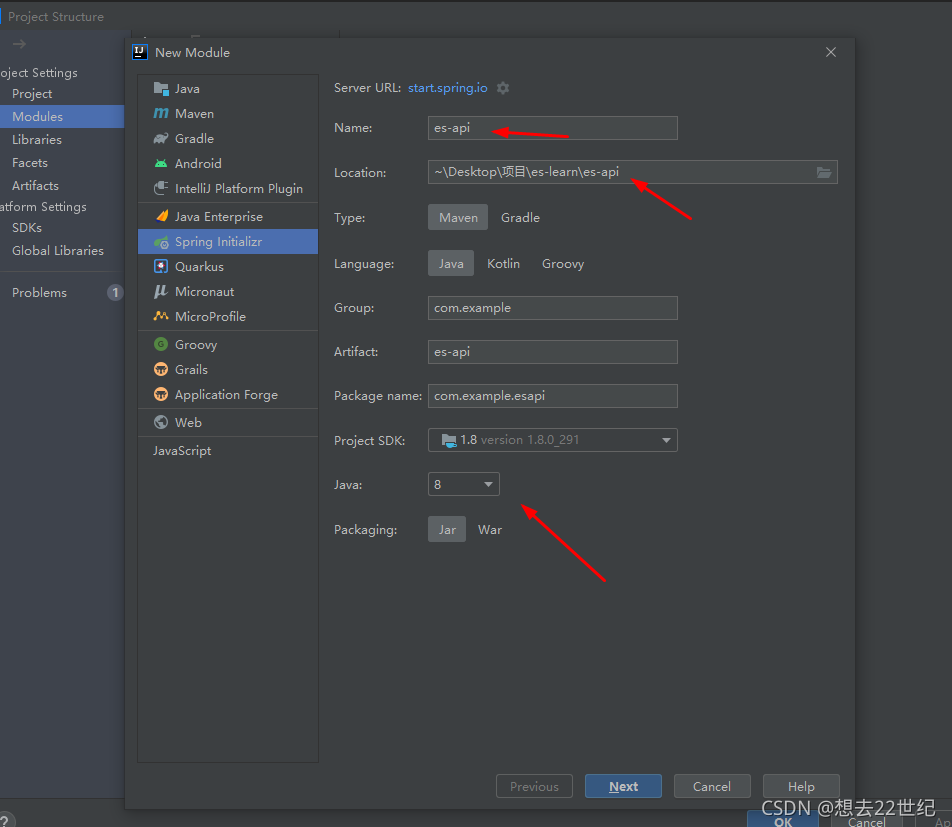Choose Maven as build type
This screenshot has height=827, width=952.
[458, 217]
